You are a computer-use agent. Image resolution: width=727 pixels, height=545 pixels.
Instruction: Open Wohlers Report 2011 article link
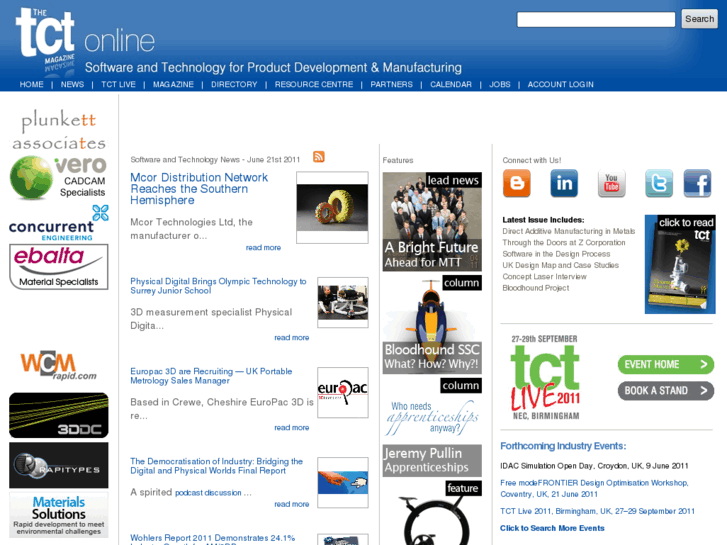pos(212,539)
